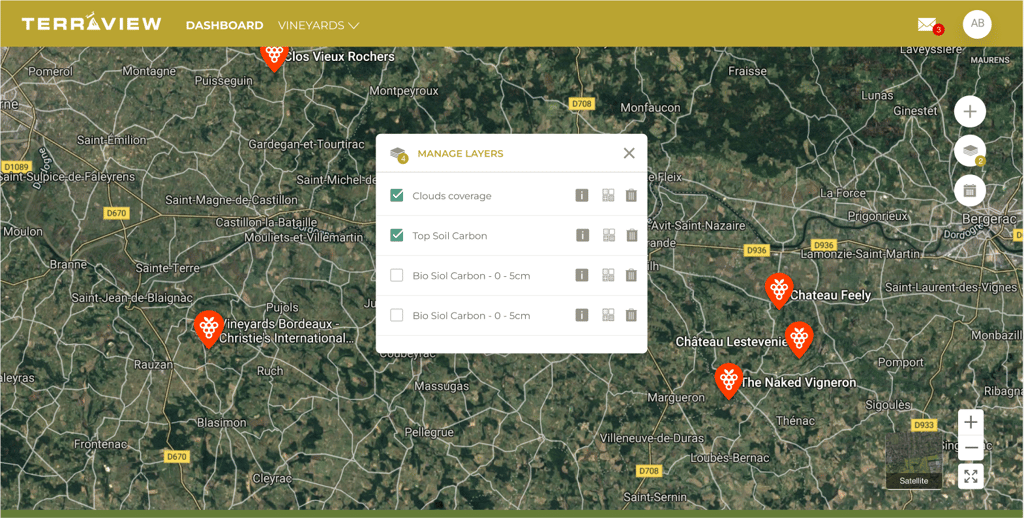Image resolution: width=1024 pixels, height=518 pixels.
Task: Enable Bio Siol Carbon checkbox directly under Top Soil Carbon
Action: coord(396,275)
